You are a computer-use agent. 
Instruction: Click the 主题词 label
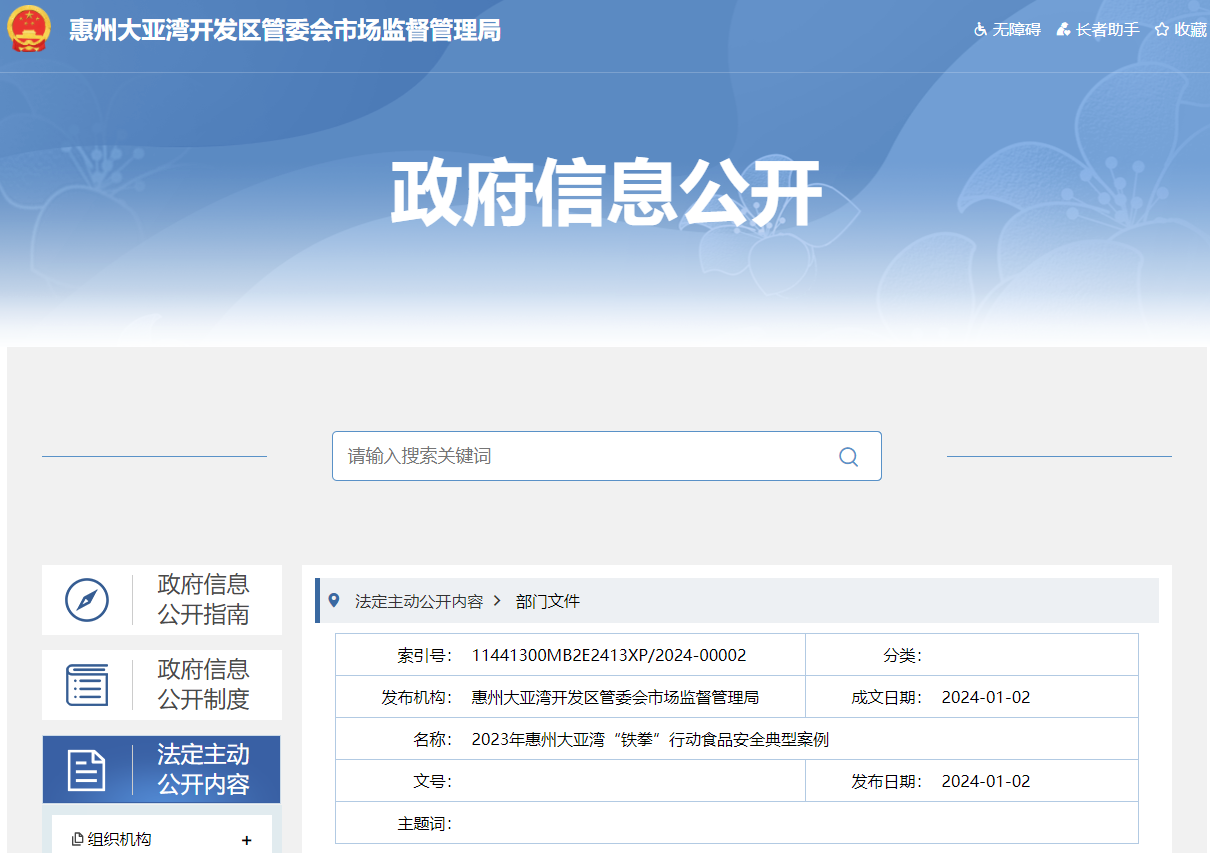pos(425,824)
